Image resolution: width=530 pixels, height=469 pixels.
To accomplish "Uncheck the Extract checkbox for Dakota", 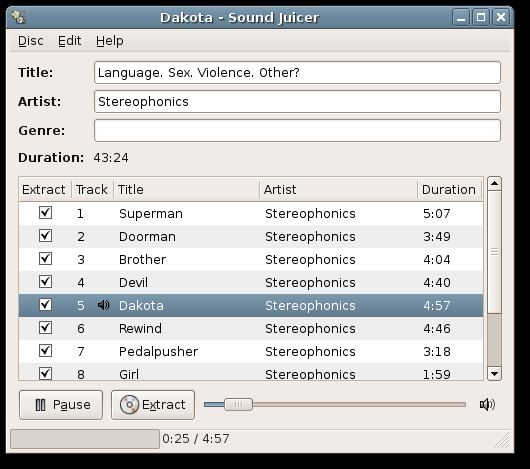I will coord(45,305).
